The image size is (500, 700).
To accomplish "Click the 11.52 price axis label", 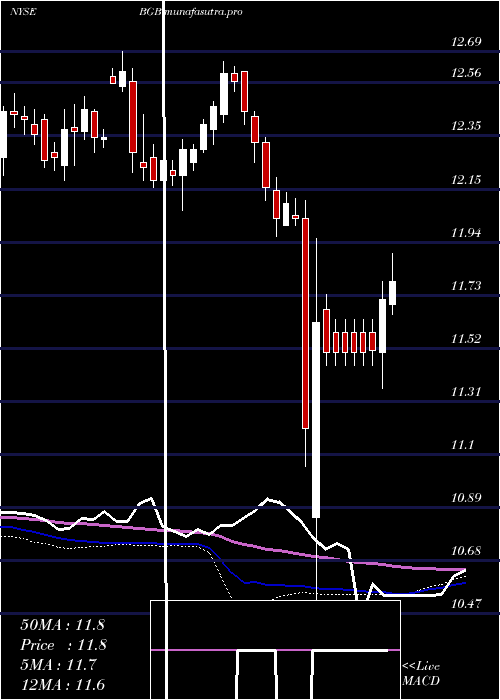I will [x=466, y=338].
